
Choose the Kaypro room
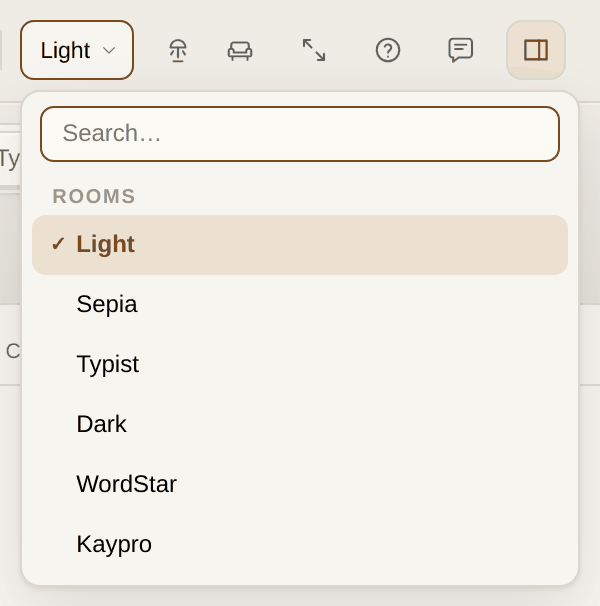coord(300,544)
